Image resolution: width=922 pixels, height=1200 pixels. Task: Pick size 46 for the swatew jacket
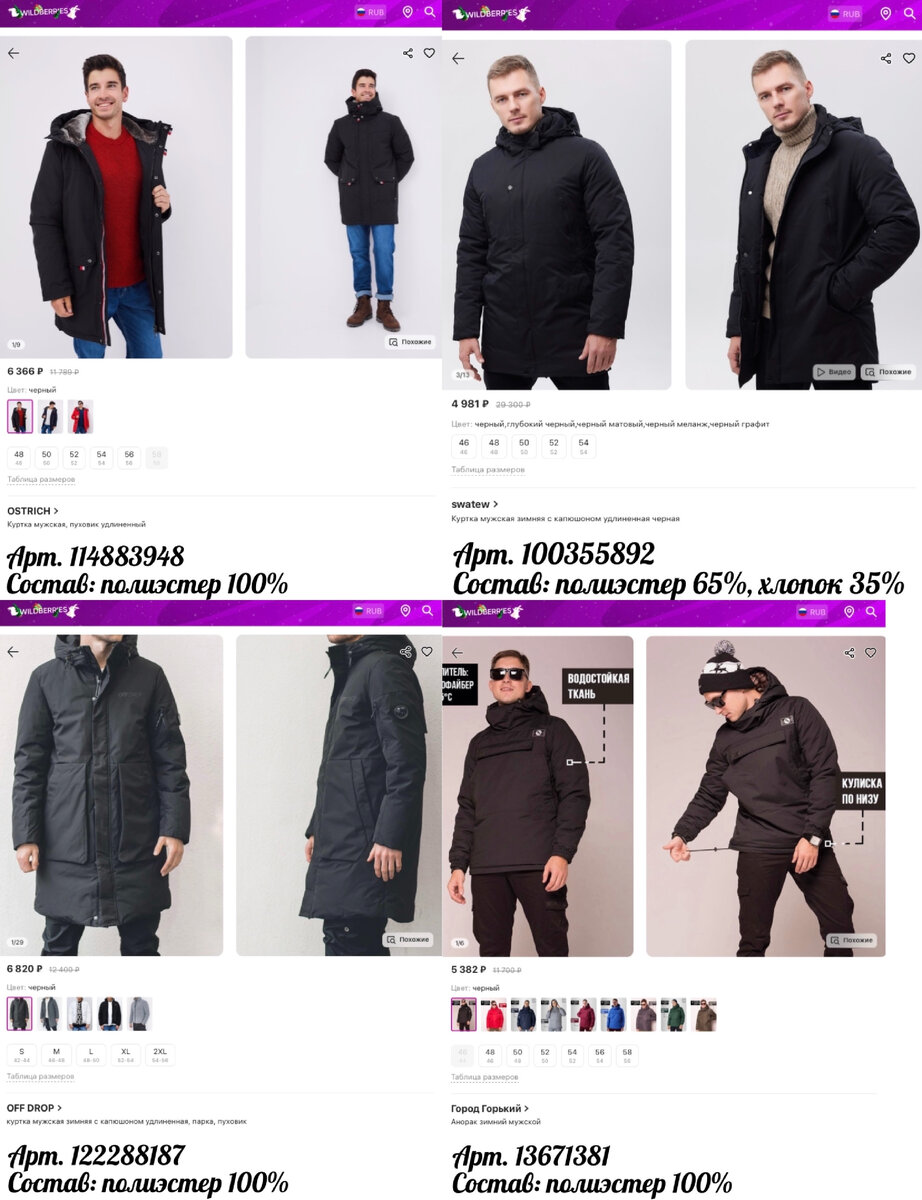tap(464, 446)
